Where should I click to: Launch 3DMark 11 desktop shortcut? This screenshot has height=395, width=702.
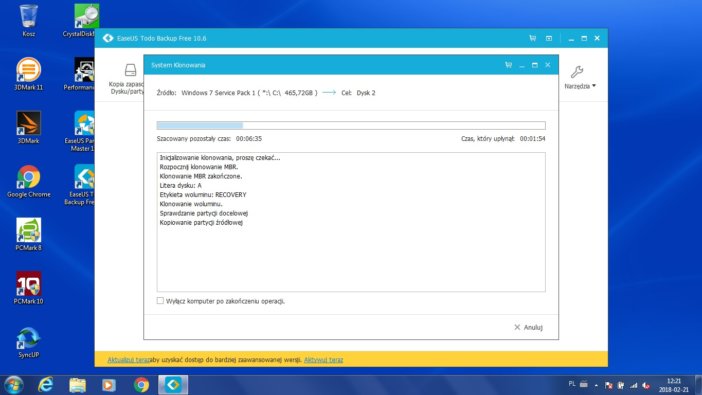pyautogui.click(x=28, y=74)
